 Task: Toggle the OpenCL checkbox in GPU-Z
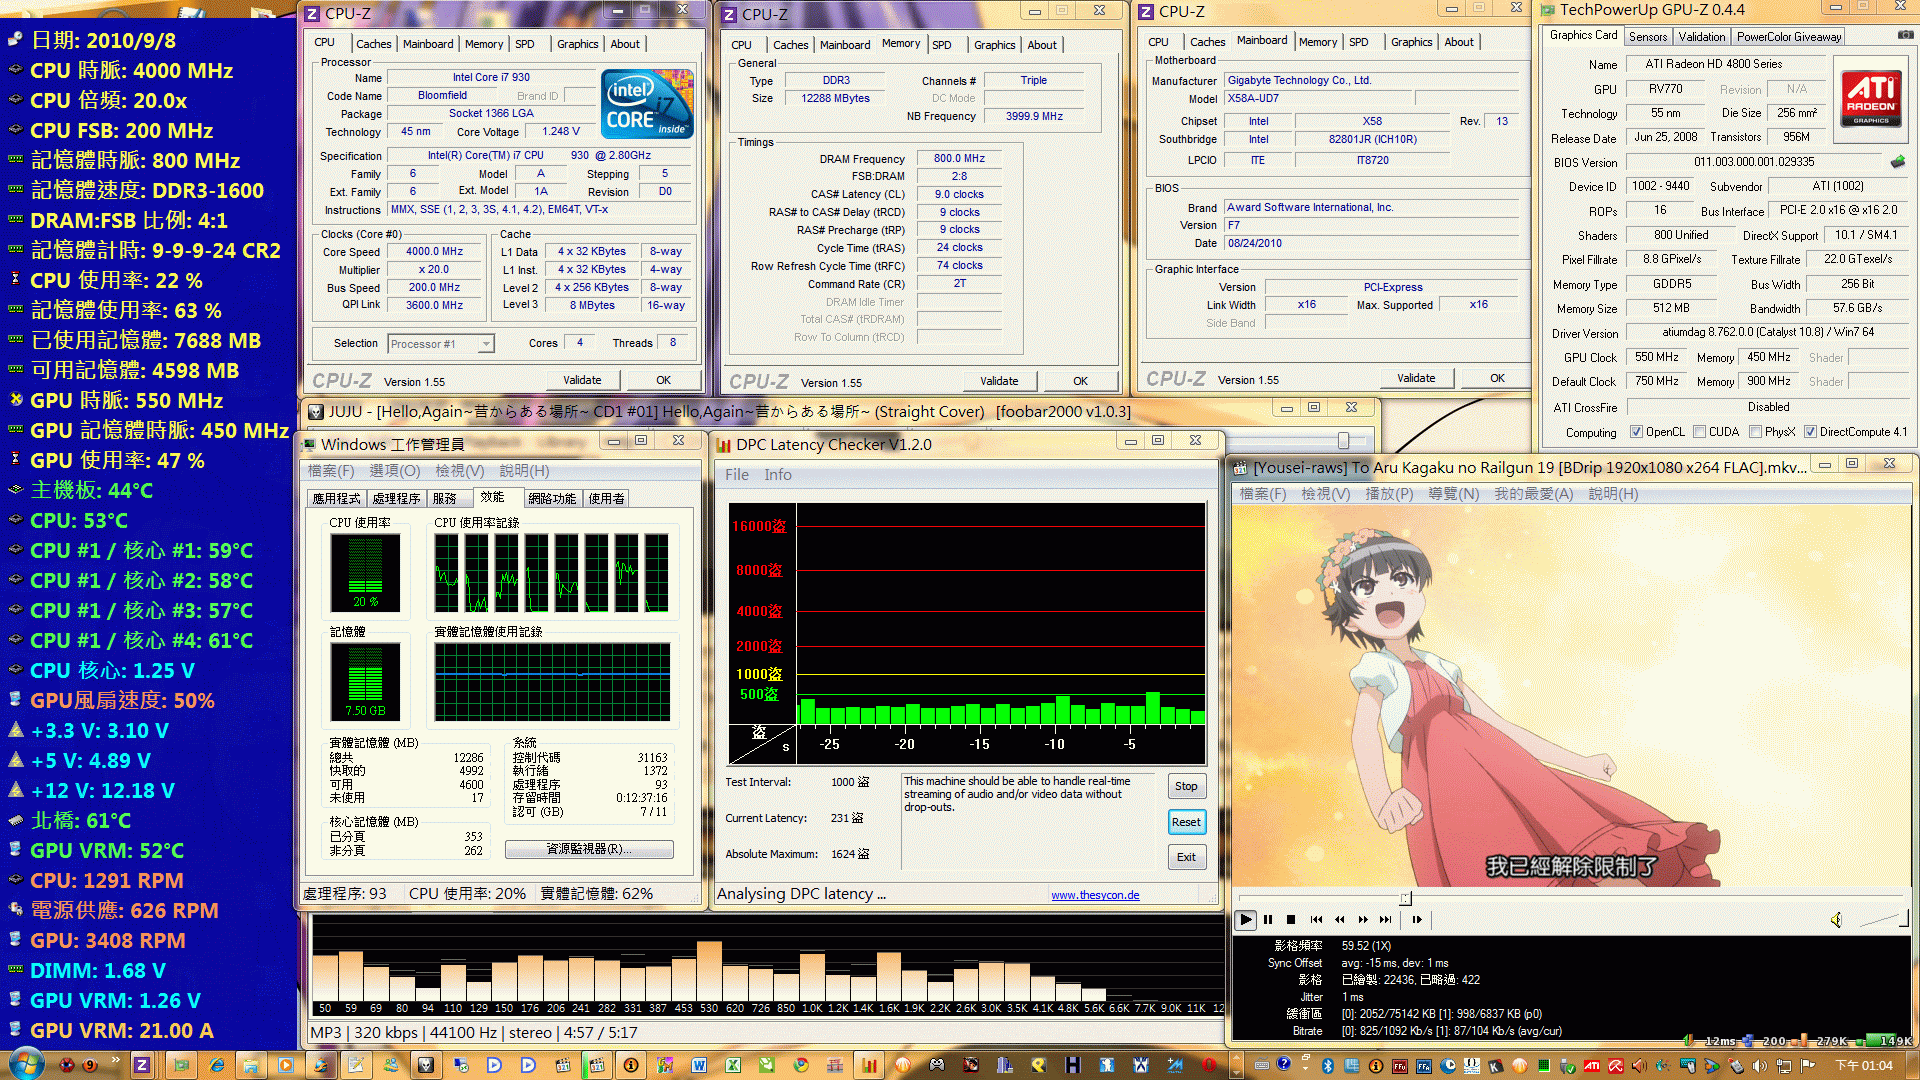[x=1636, y=432]
